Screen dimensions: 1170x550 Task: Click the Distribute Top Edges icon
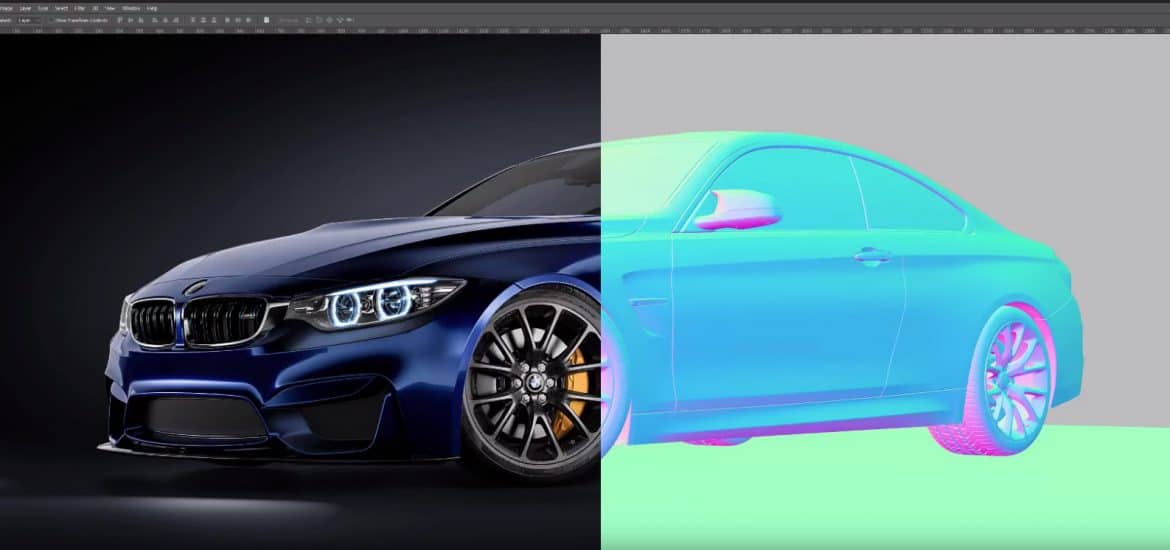[193, 20]
